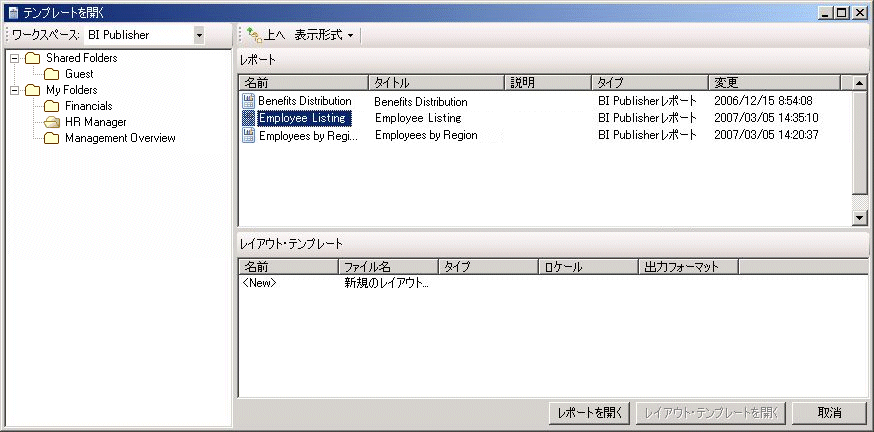Select the open HR Manager folder icon
The height and width of the screenshot is (432, 874).
(x=52, y=123)
